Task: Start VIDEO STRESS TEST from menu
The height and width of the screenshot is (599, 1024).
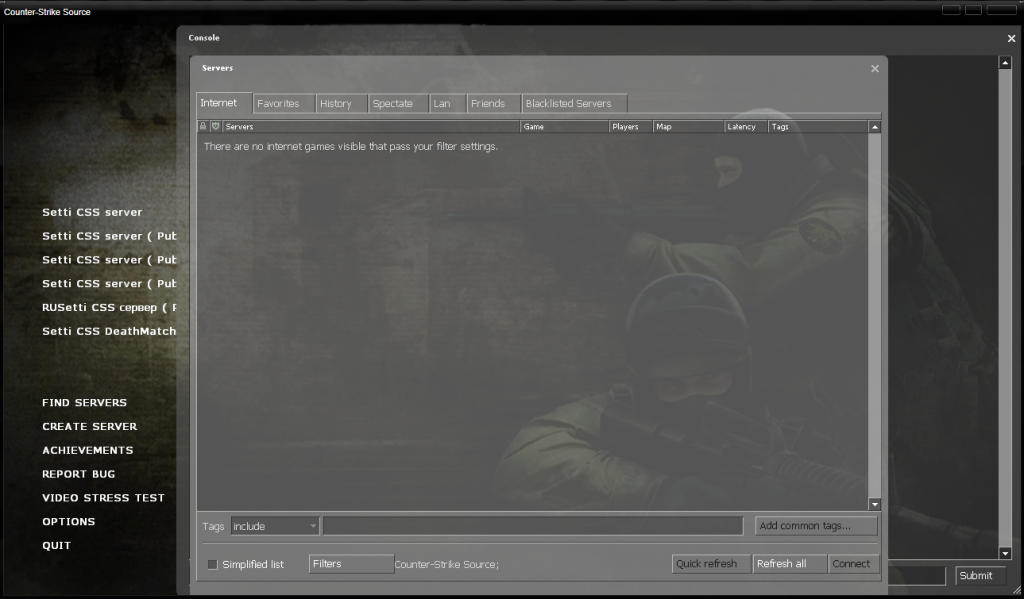Action: [103, 498]
